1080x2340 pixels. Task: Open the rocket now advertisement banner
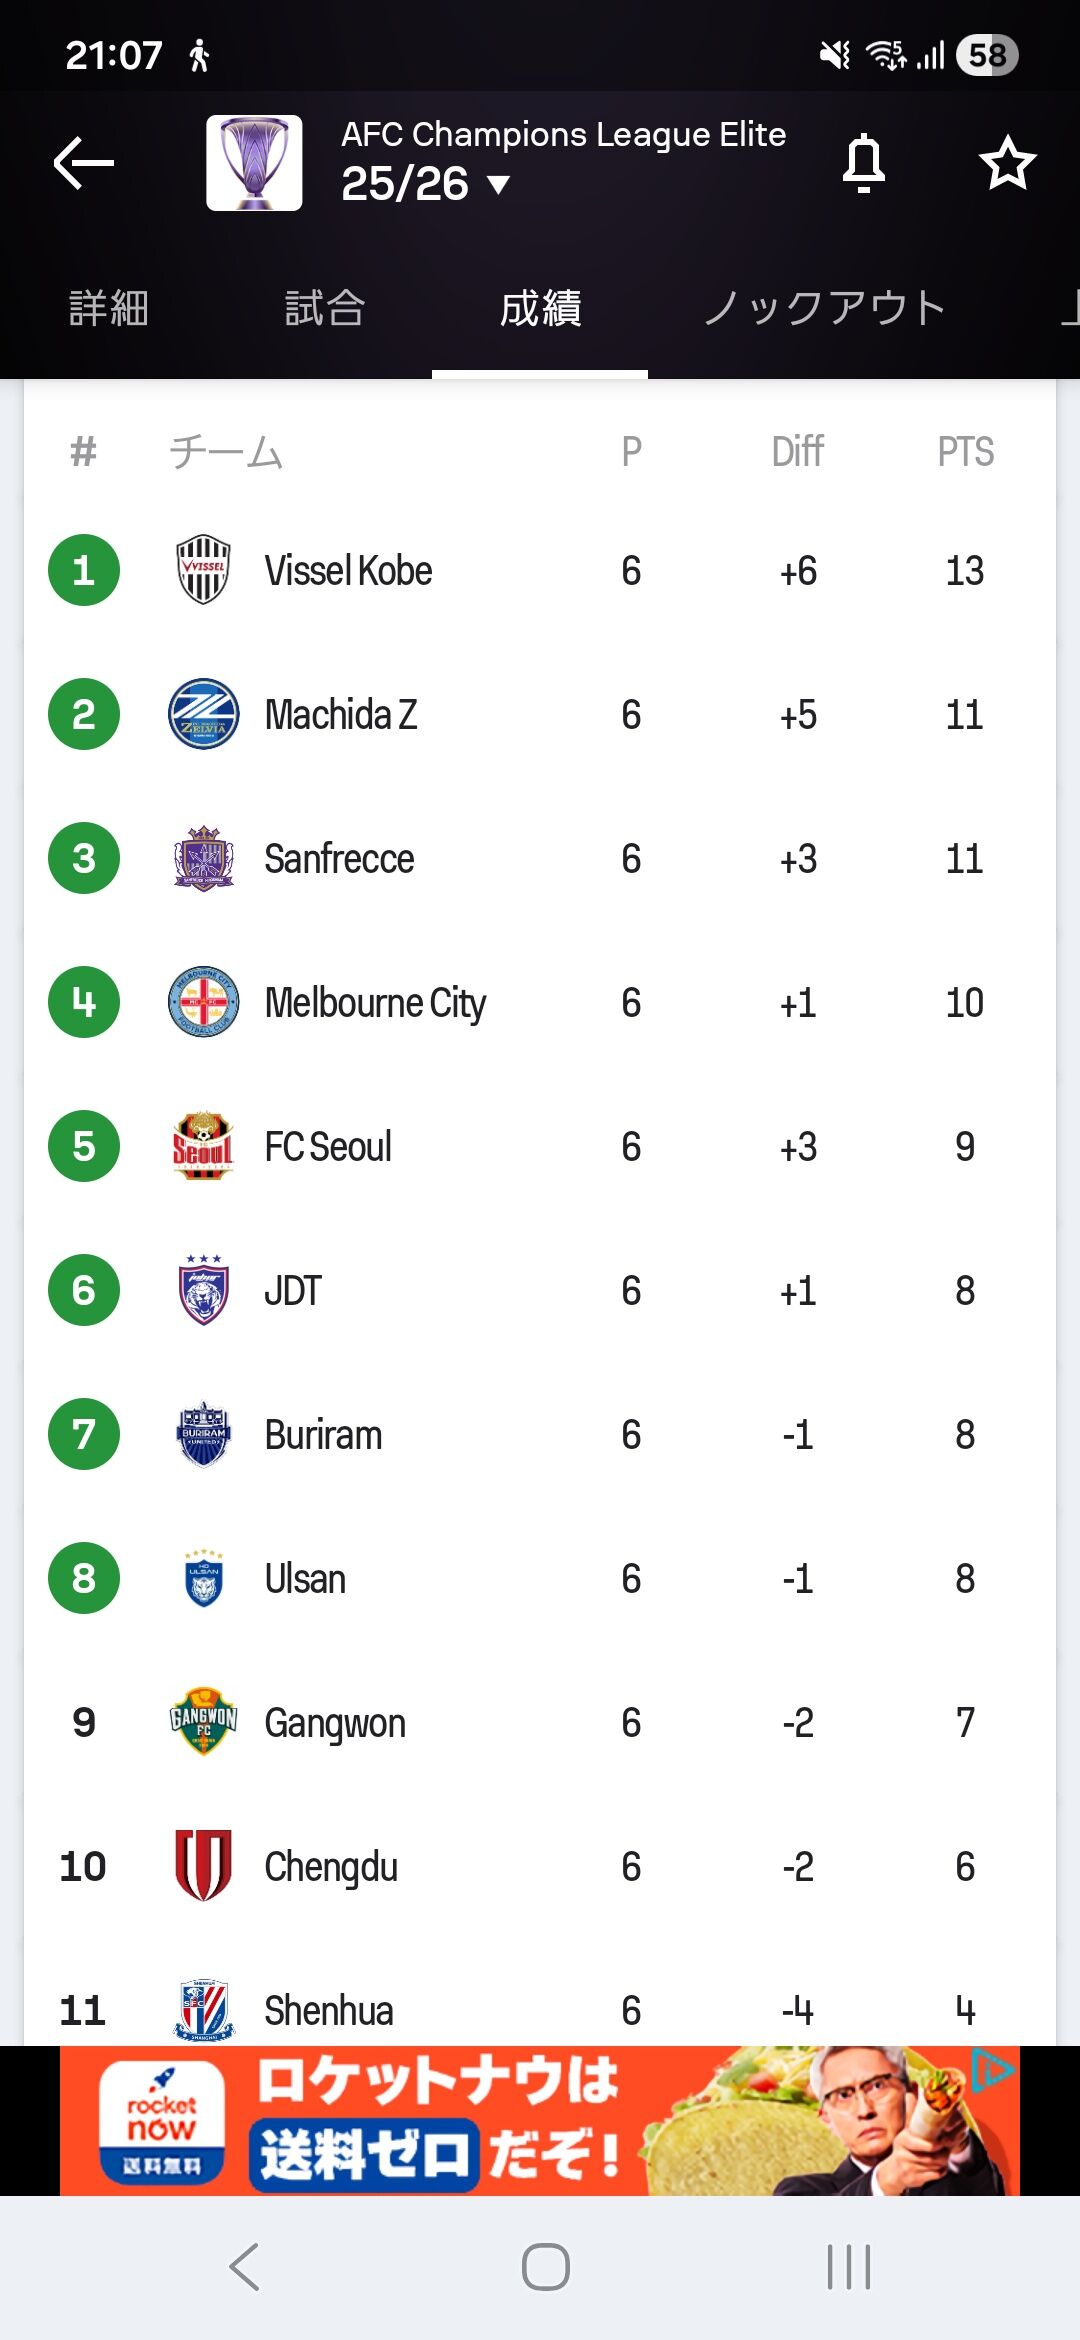point(540,2120)
